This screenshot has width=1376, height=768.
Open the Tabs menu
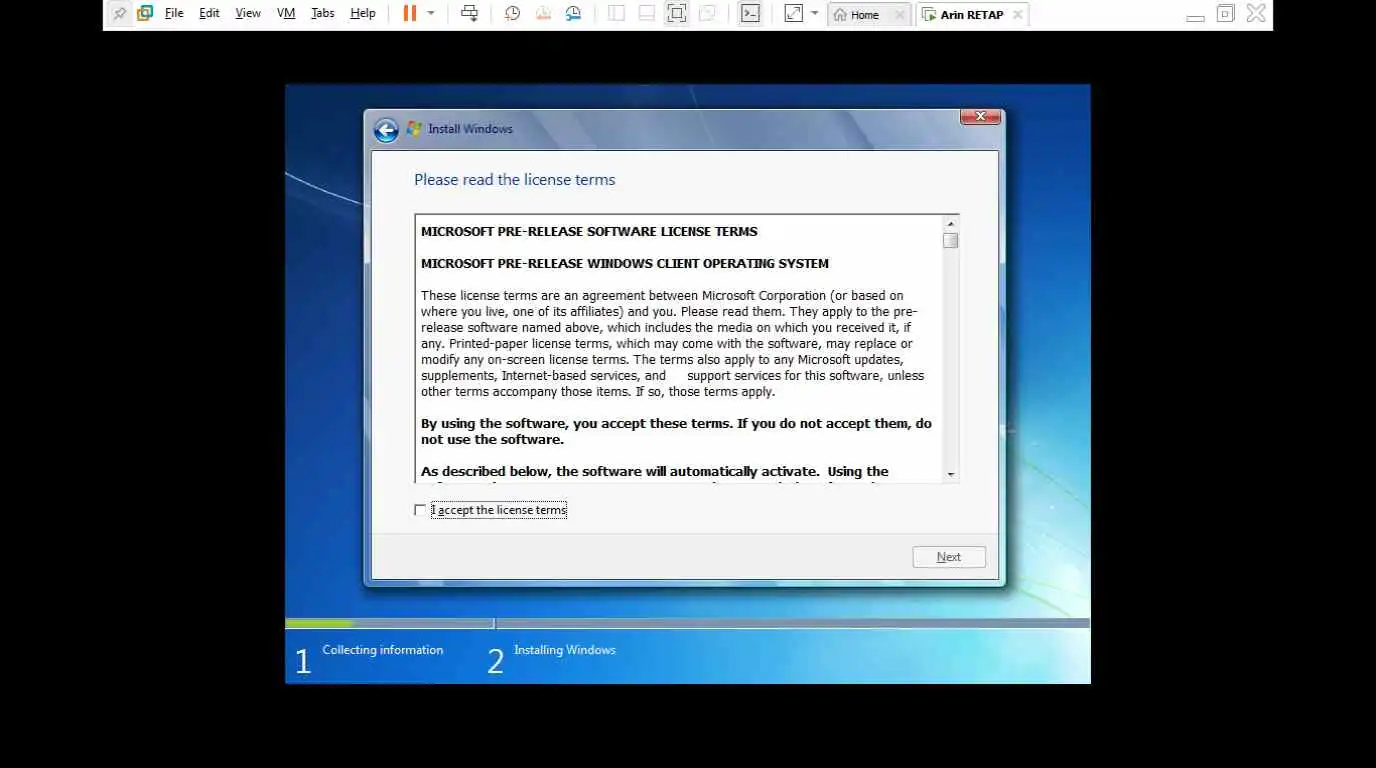tap(323, 14)
